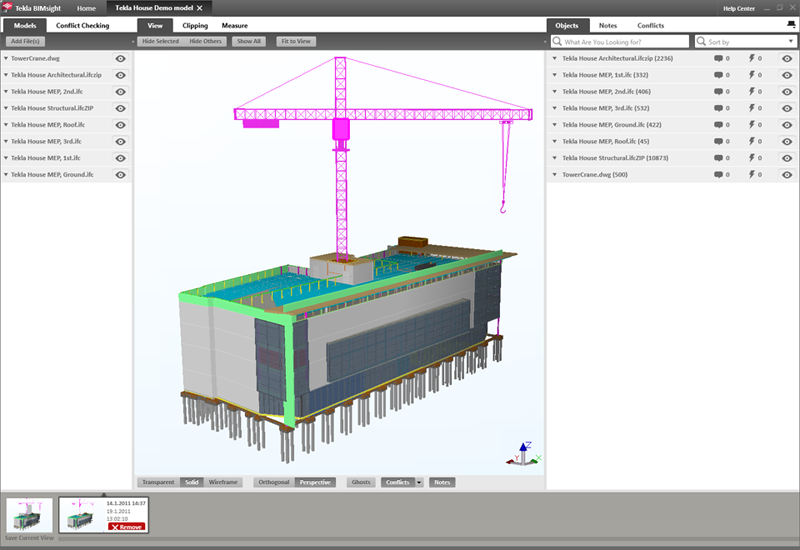Toggle eye for Structural.ifcZIP (10873) objects row

point(787,158)
